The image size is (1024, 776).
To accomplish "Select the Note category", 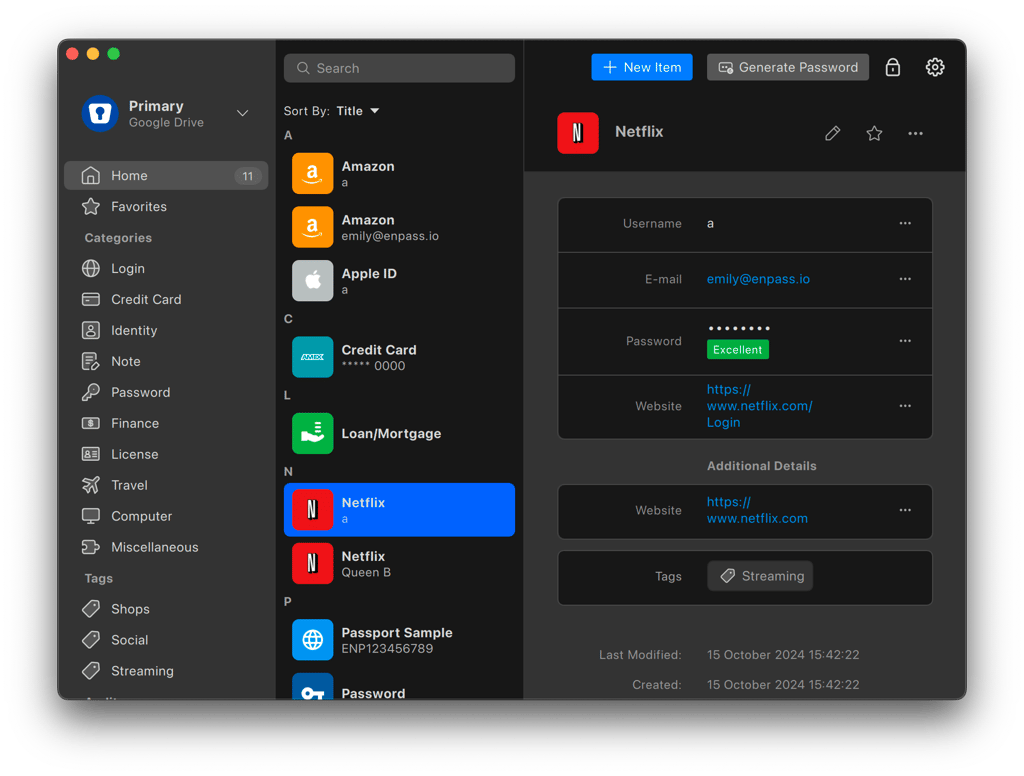I will tap(166, 361).
